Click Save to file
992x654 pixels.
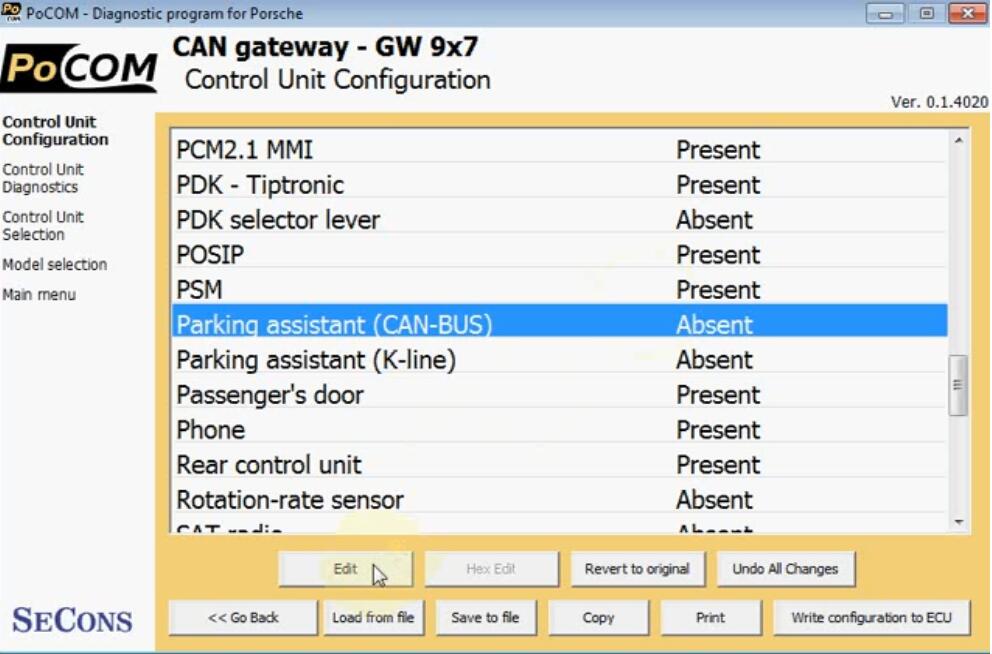pyautogui.click(x=485, y=617)
